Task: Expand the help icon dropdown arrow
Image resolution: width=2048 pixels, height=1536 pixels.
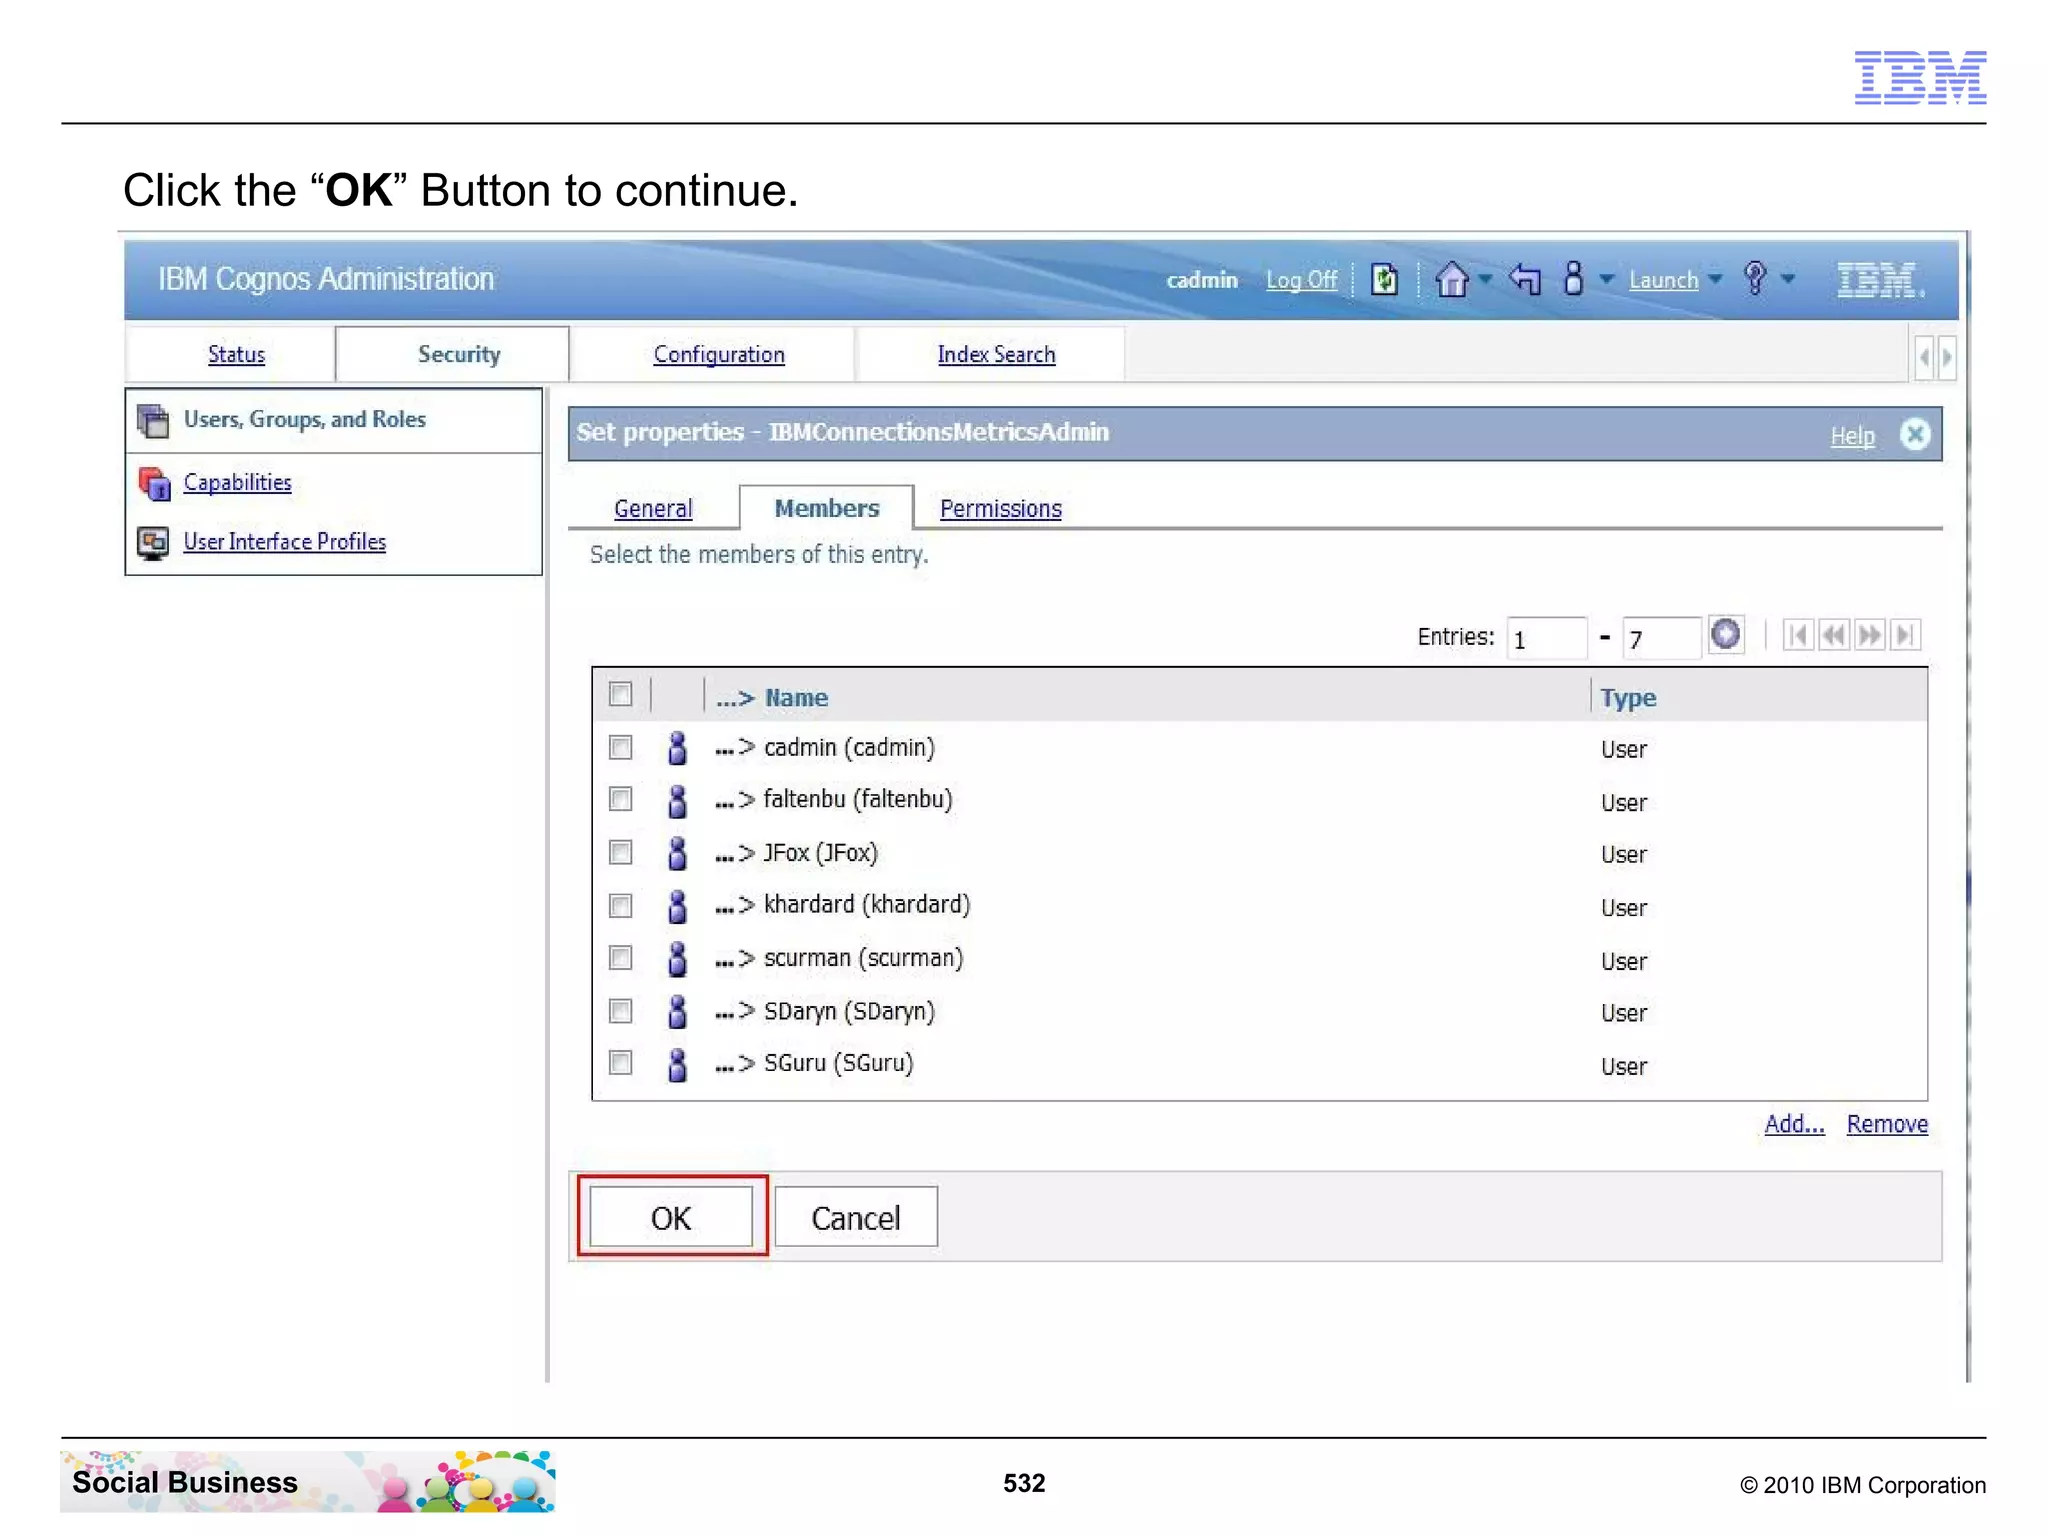Action: pos(1788,279)
